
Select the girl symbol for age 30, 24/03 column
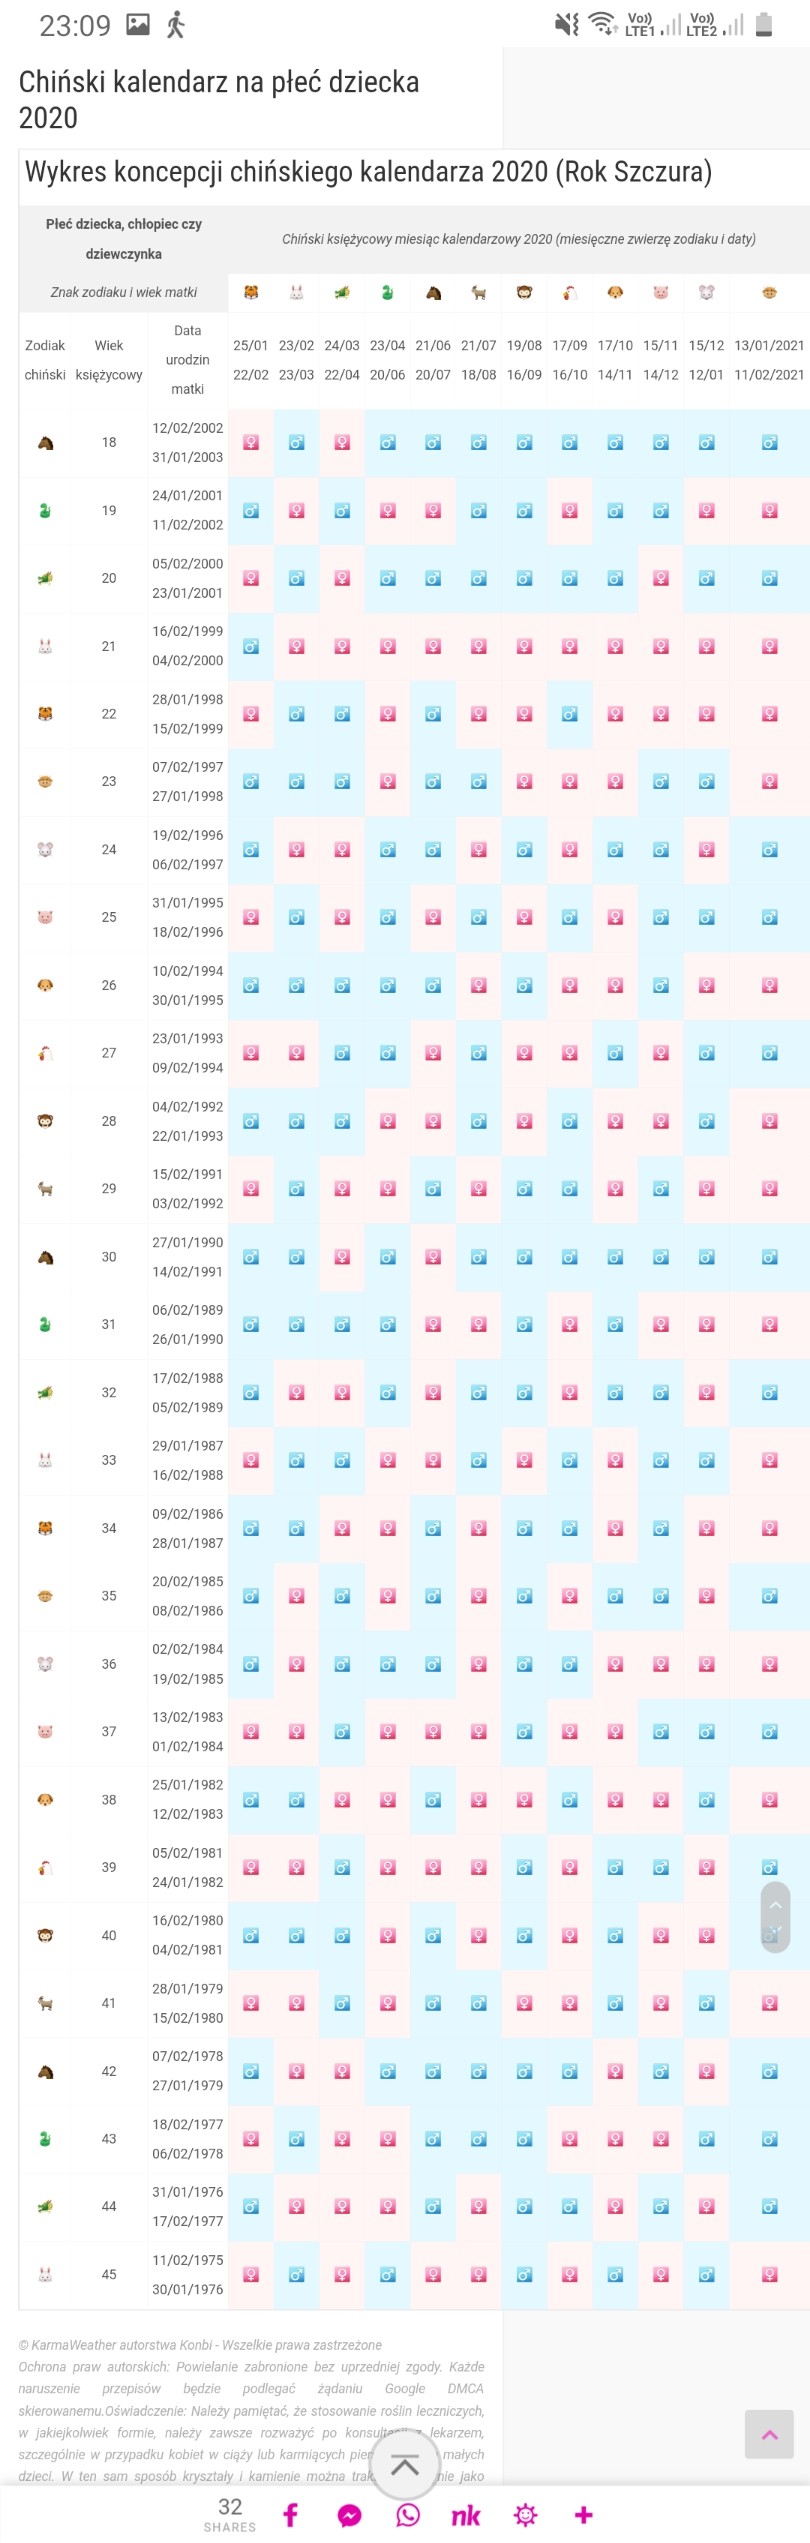coord(342,1256)
